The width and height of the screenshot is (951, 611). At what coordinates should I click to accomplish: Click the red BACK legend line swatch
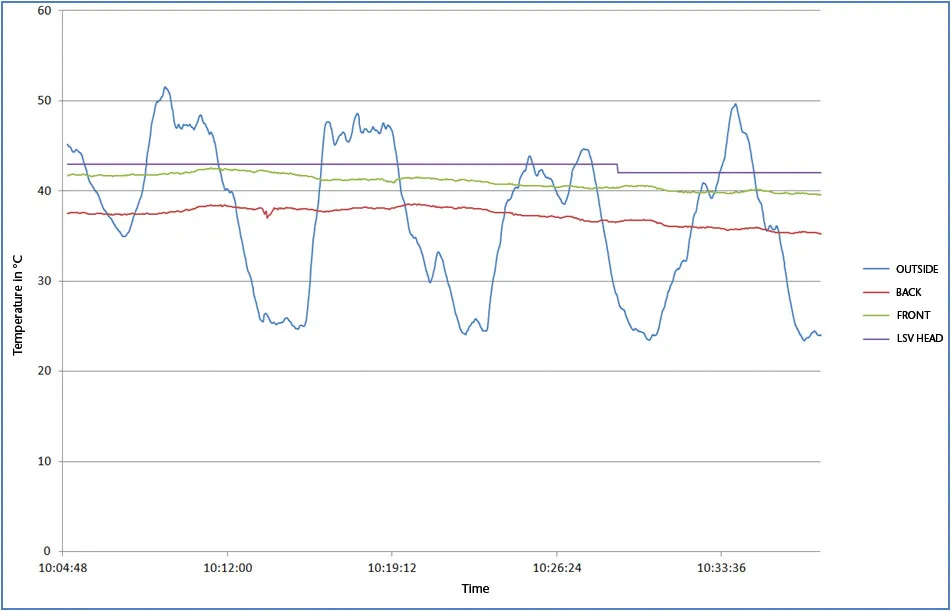(x=872, y=292)
